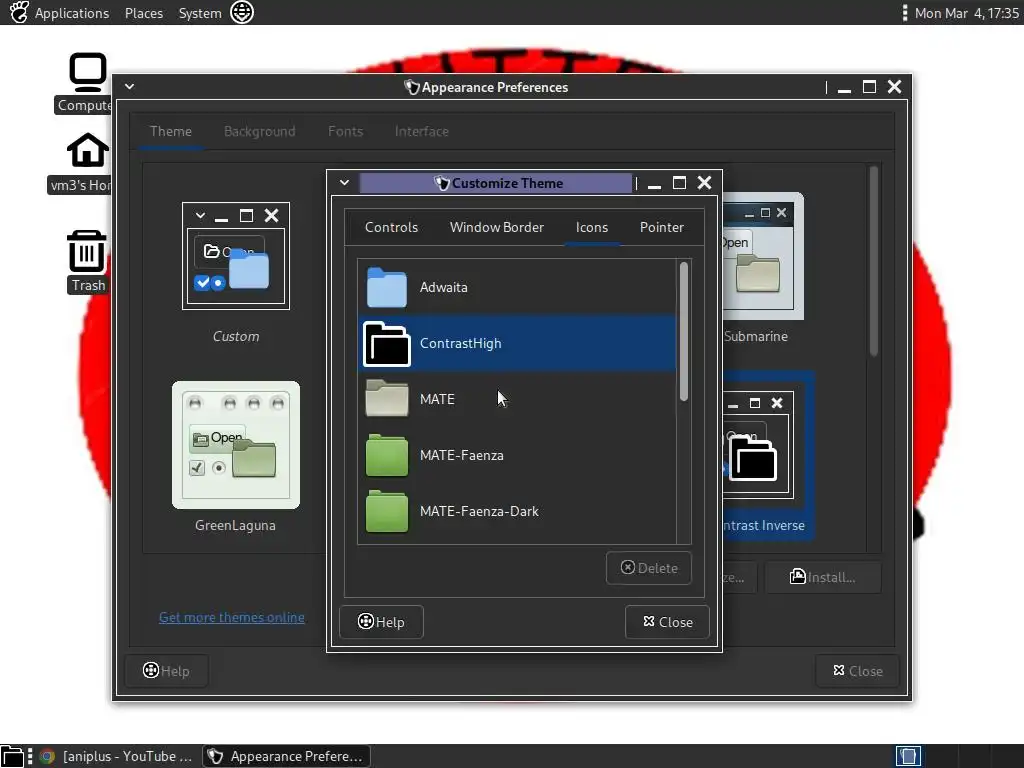Click the Customize Theme title bar

click(x=496, y=183)
